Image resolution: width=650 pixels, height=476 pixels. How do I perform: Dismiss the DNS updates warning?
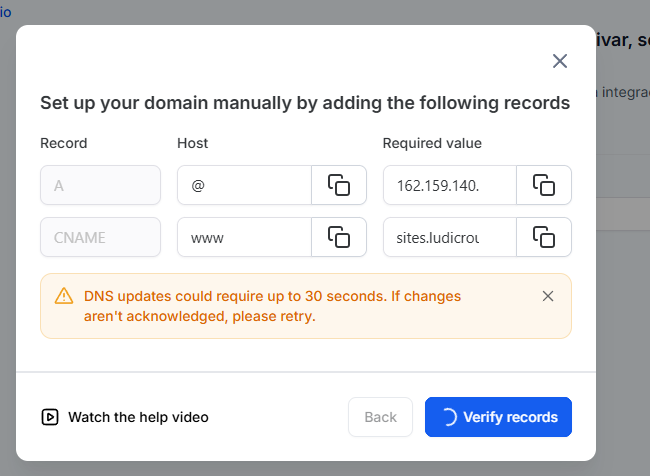coord(547,296)
